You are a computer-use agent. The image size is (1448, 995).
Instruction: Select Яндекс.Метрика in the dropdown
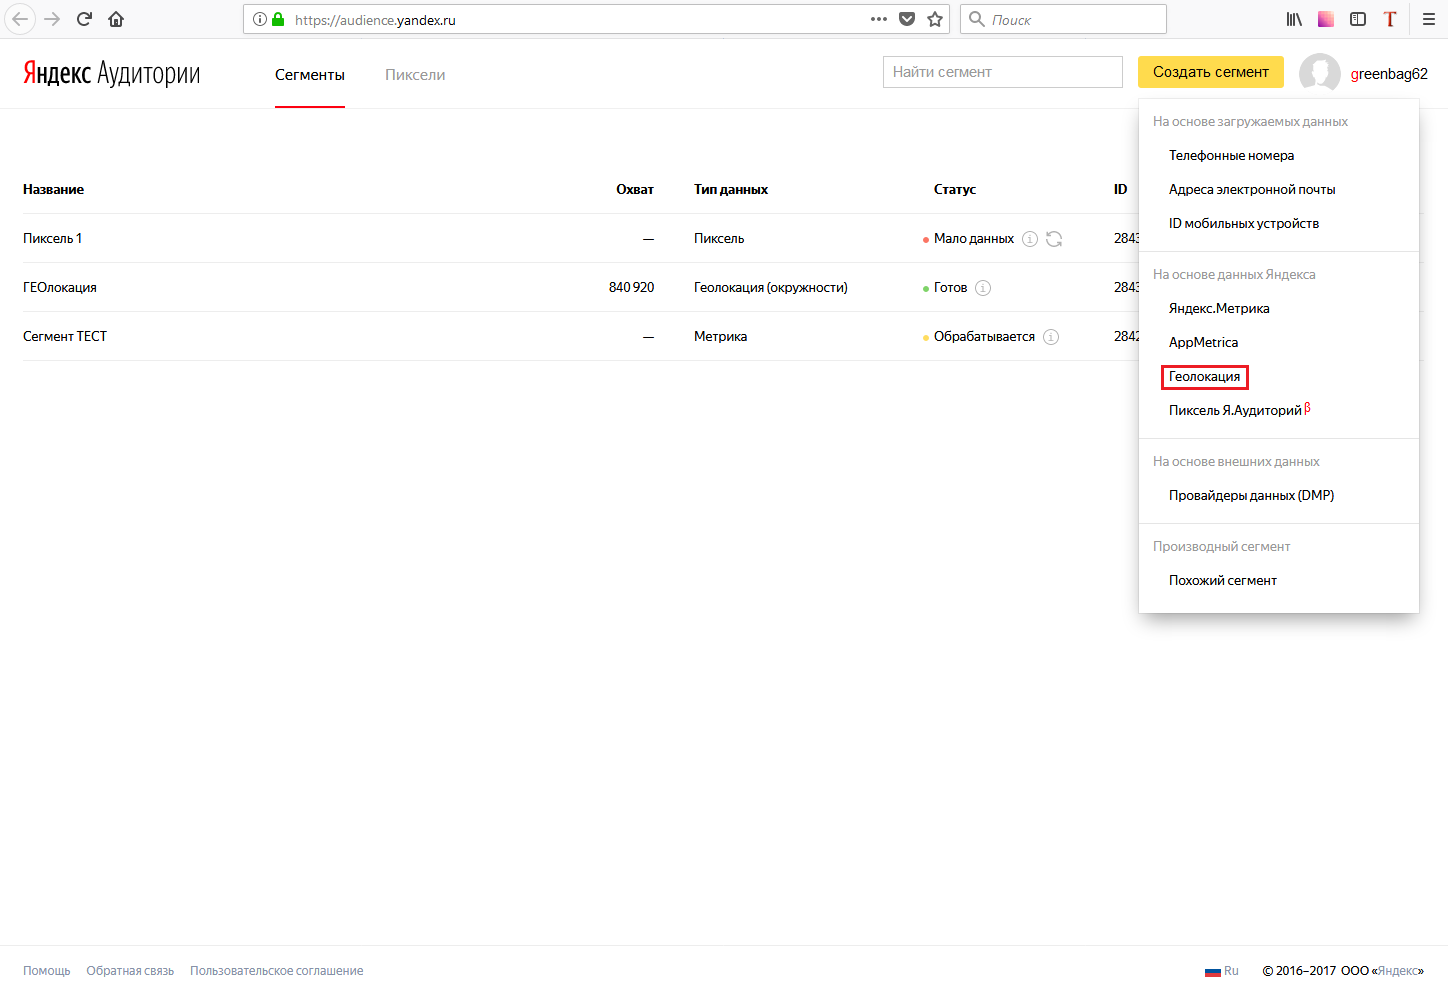[x=1219, y=308]
